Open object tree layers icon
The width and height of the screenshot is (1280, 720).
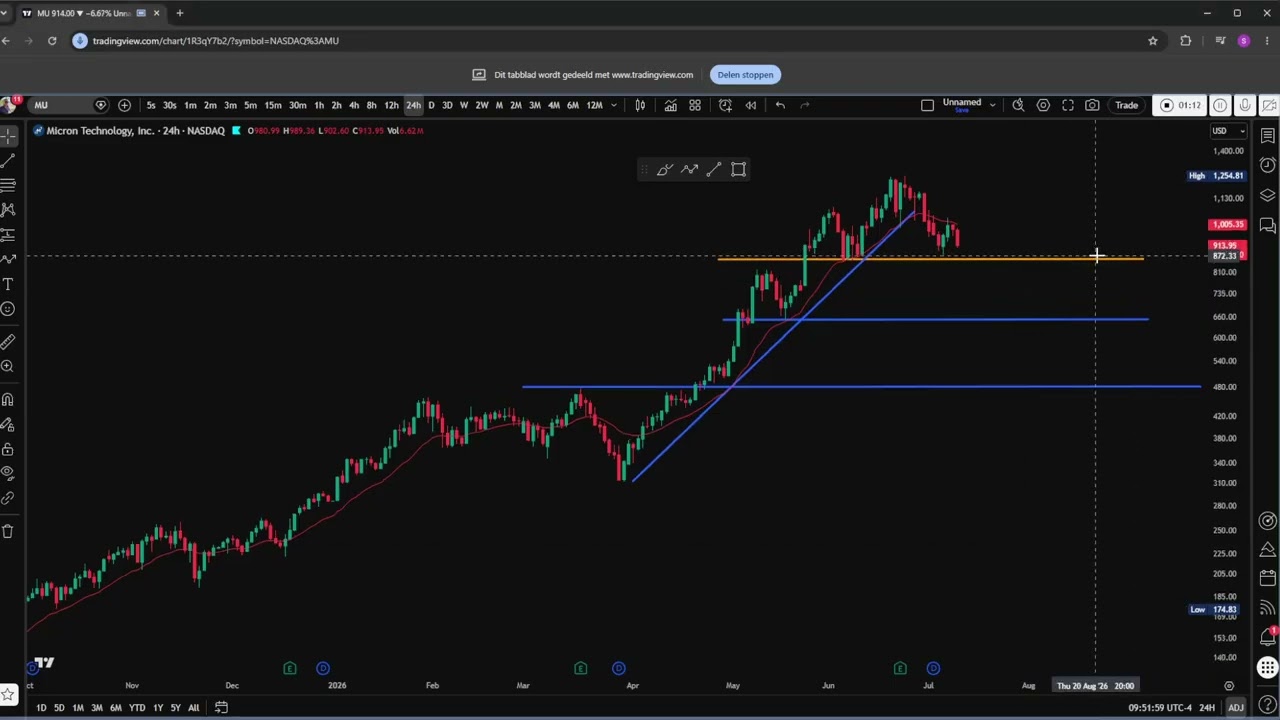[1268, 195]
